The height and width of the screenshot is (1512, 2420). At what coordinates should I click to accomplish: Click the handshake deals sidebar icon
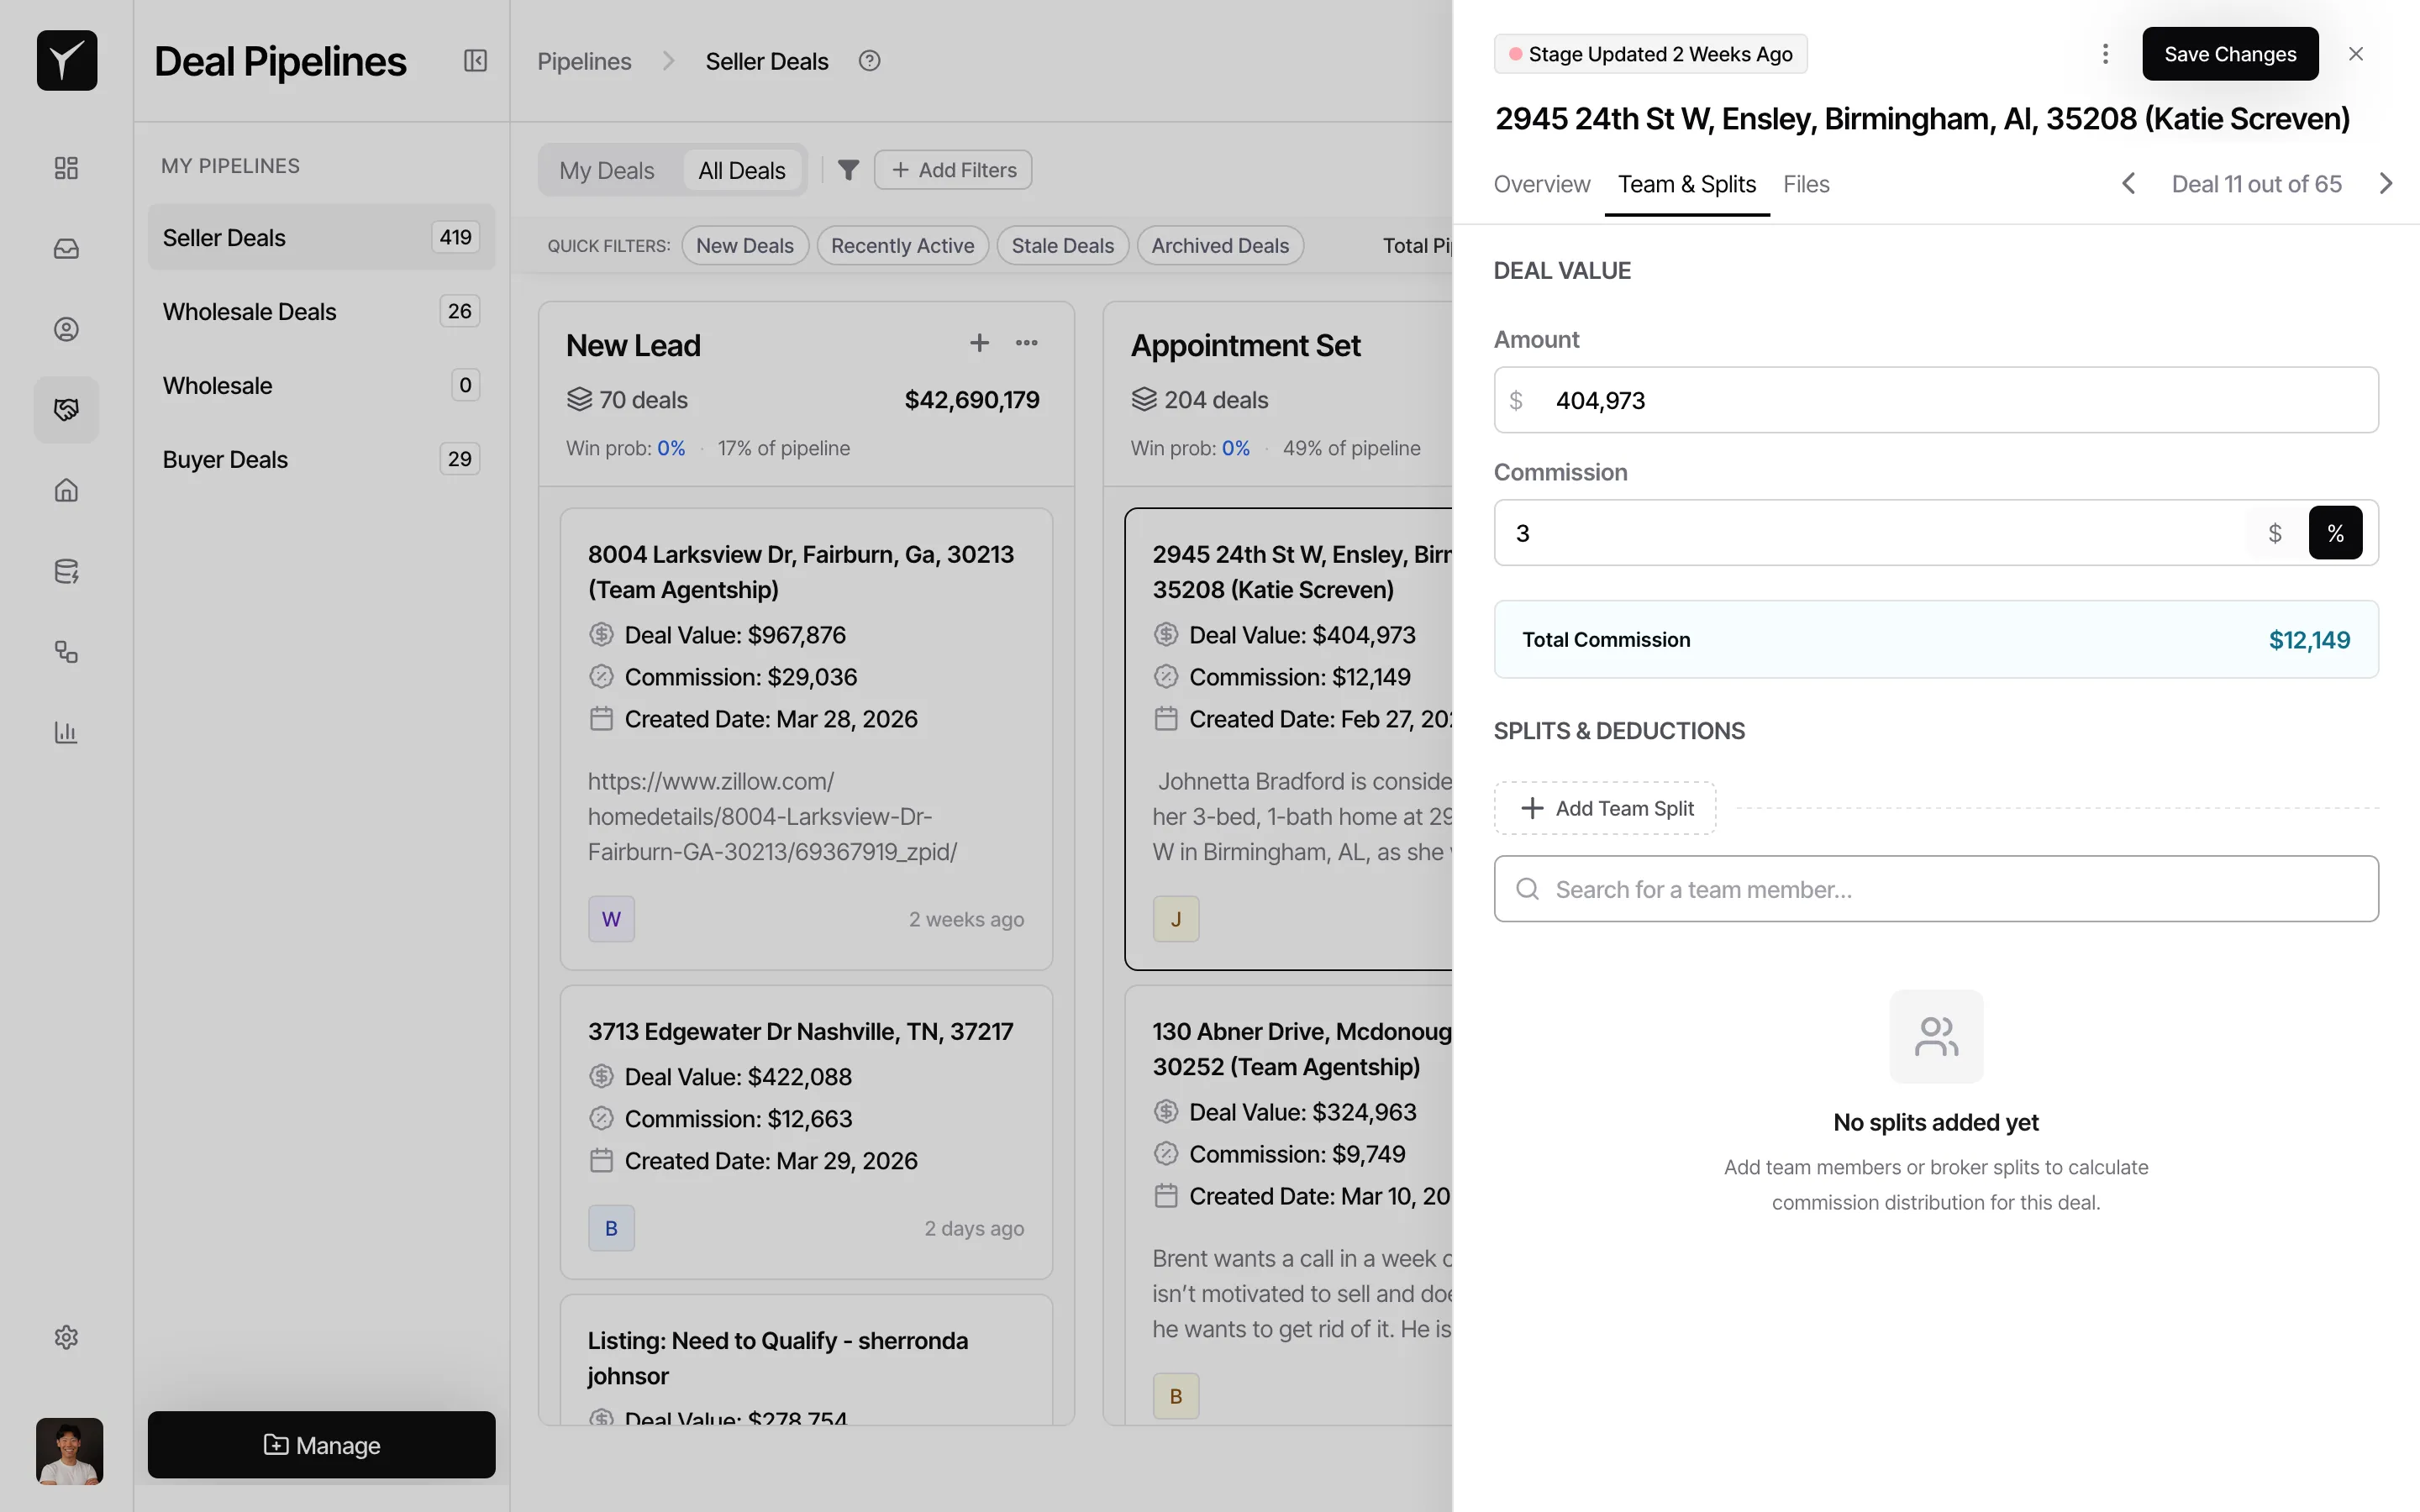click(66, 409)
